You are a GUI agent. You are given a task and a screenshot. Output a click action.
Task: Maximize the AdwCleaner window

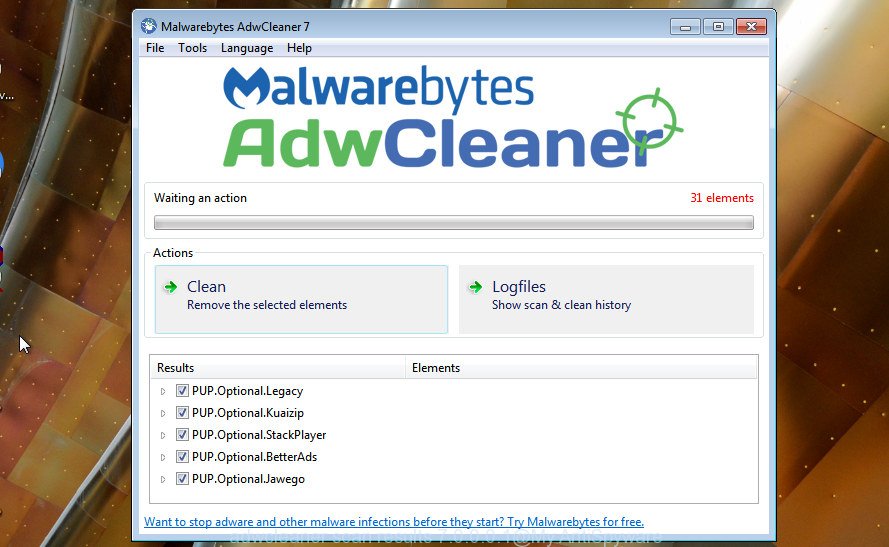tap(718, 27)
